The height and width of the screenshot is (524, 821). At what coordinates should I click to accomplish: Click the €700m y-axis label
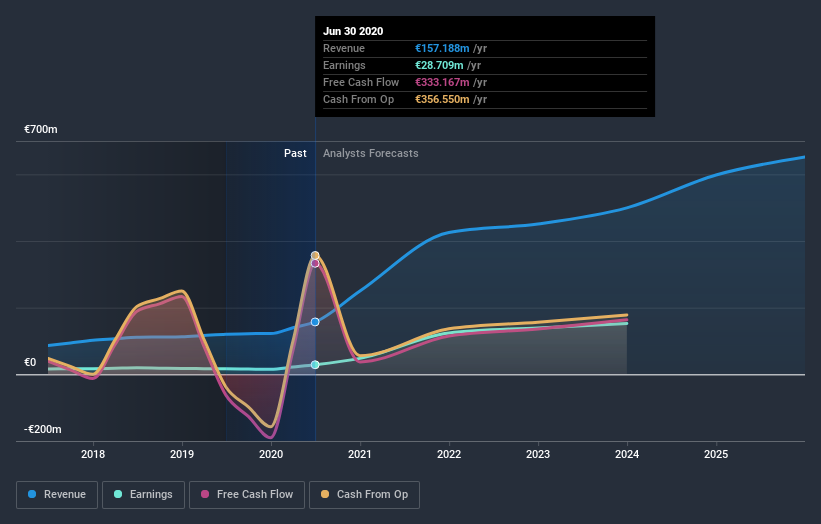(x=41, y=129)
